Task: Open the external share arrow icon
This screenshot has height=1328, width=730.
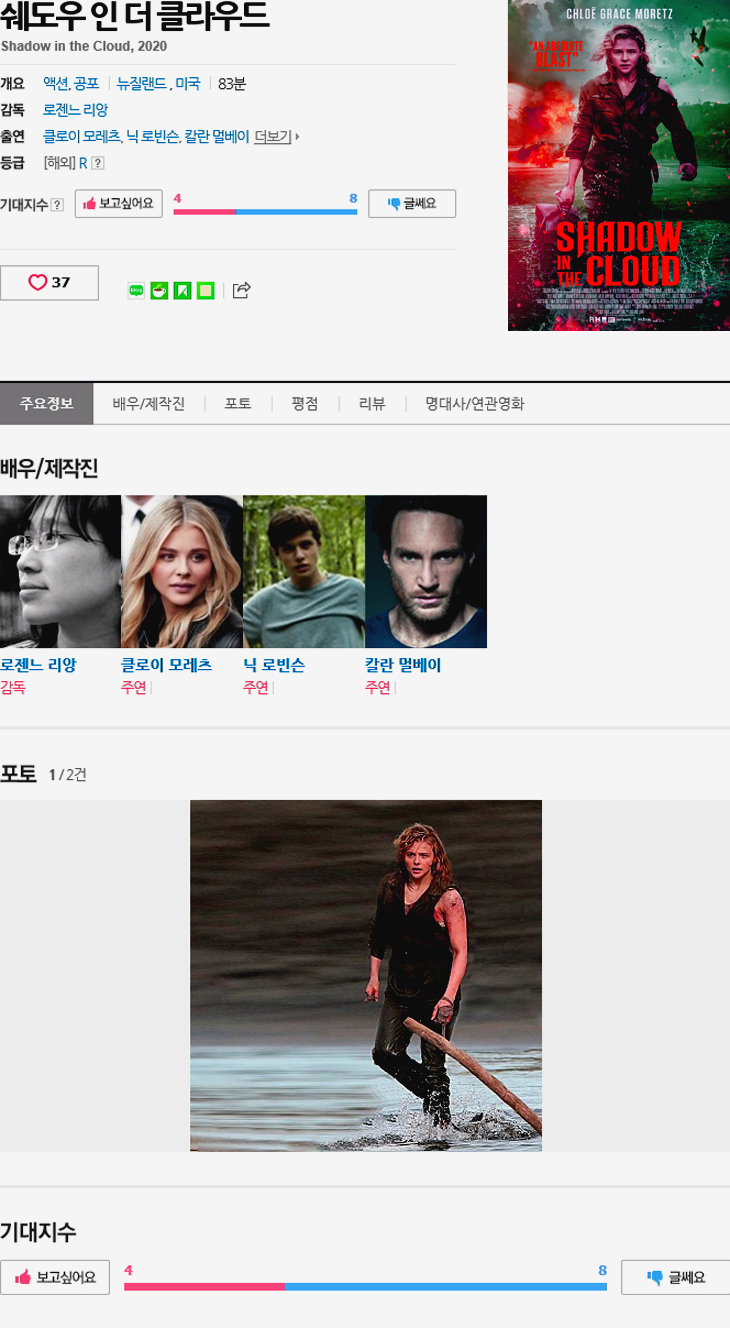Action: (241, 291)
